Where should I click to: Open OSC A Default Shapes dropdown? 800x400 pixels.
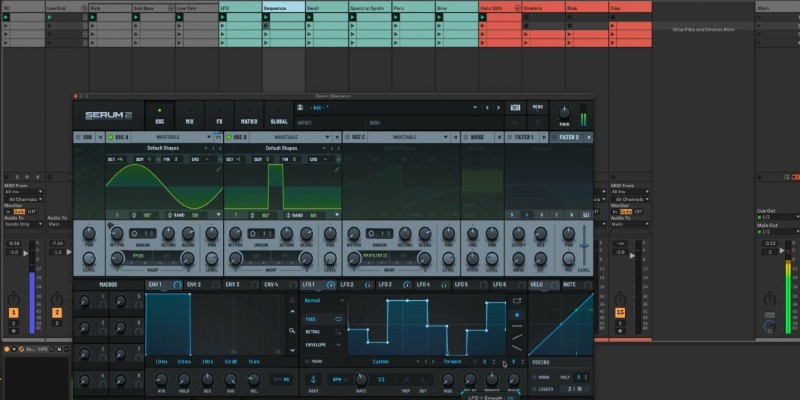tap(167, 148)
